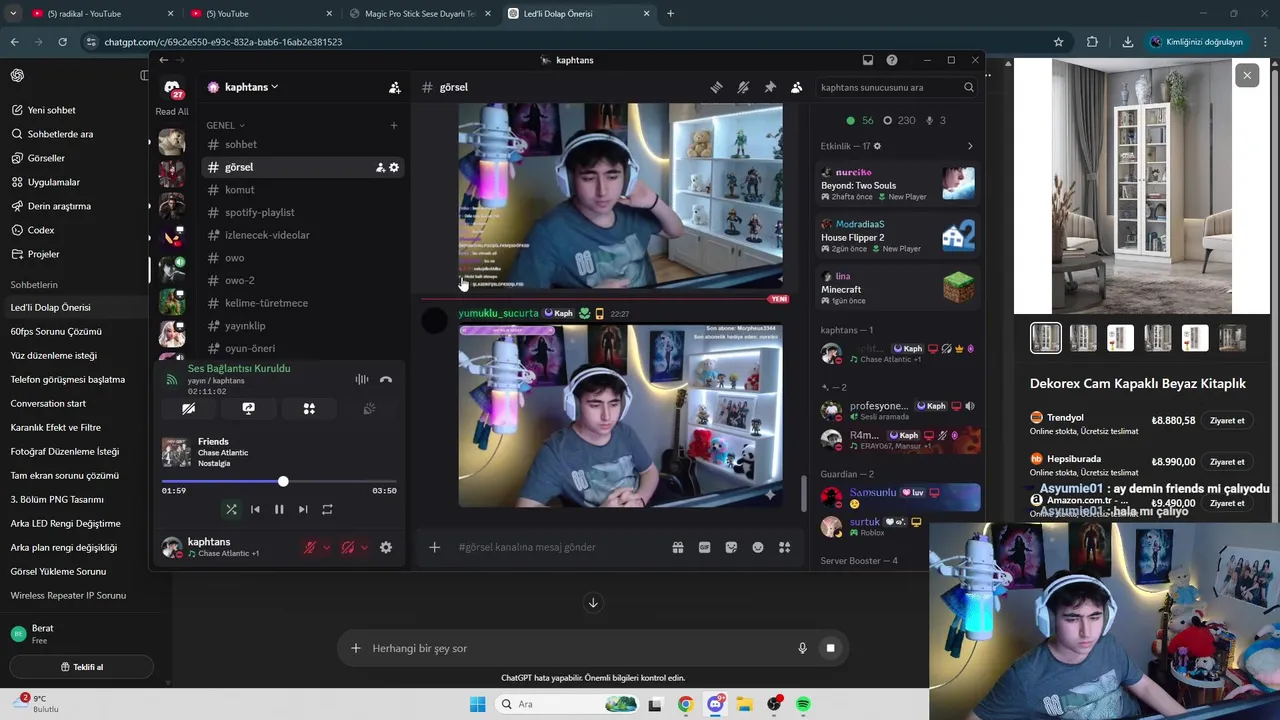Select first bookshelf thumbnail in product panel
The height and width of the screenshot is (720, 1280).
coord(1046,338)
